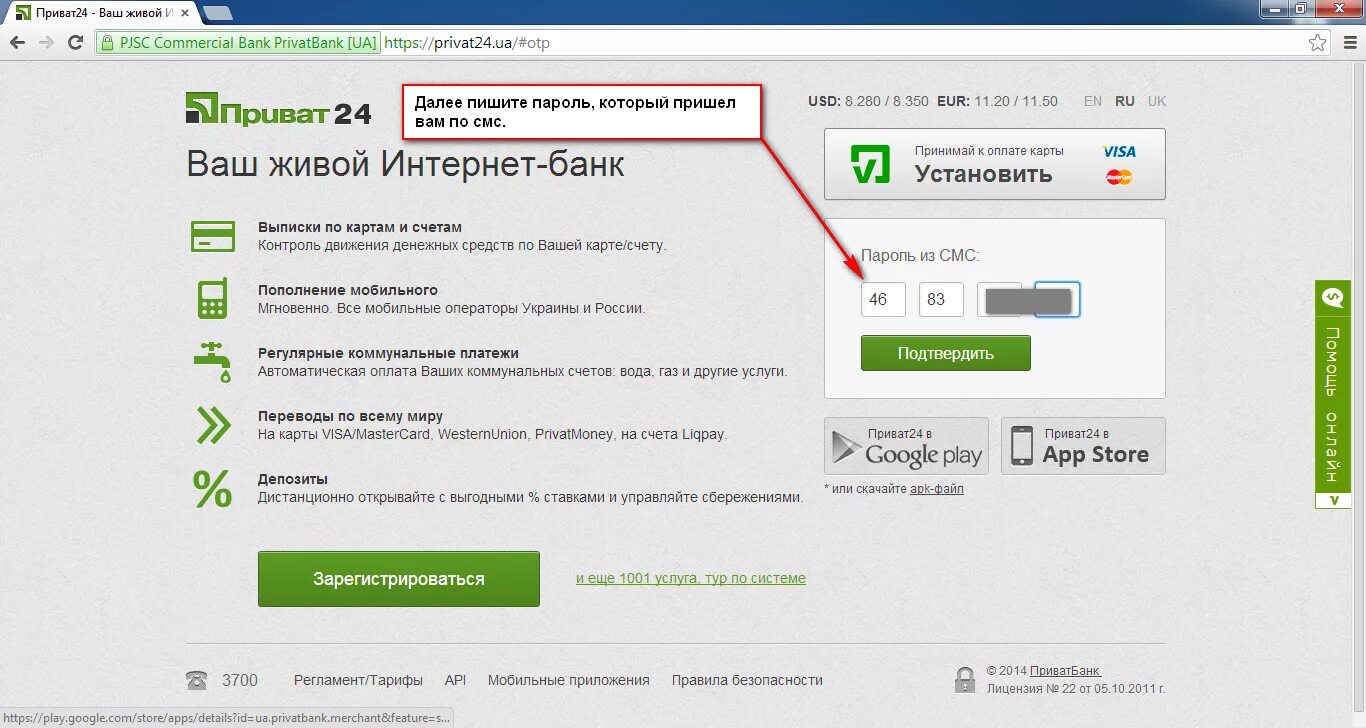This screenshot has width=1366, height=728.
Task: Open the Правила безопасности footer link
Action: click(x=747, y=680)
